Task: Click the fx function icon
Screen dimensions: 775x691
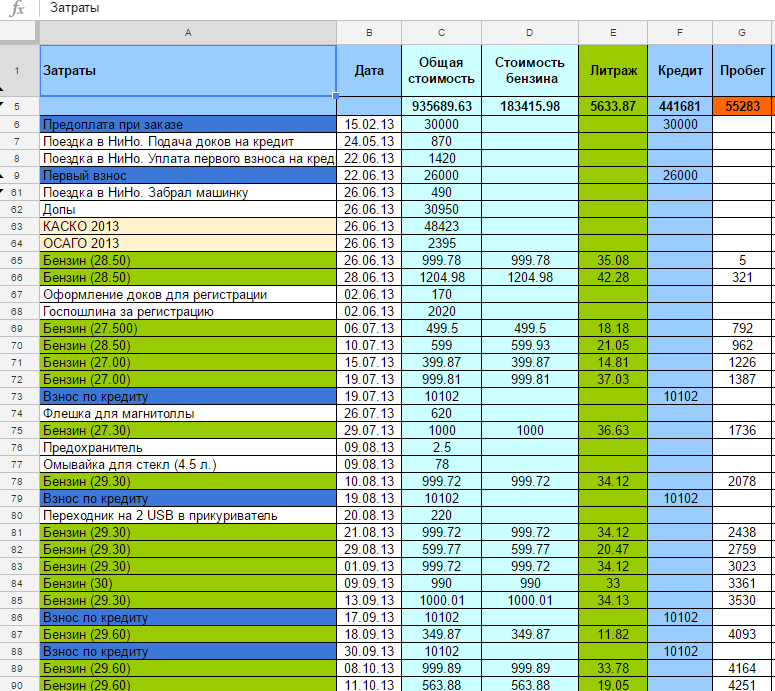Action: click(17, 9)
